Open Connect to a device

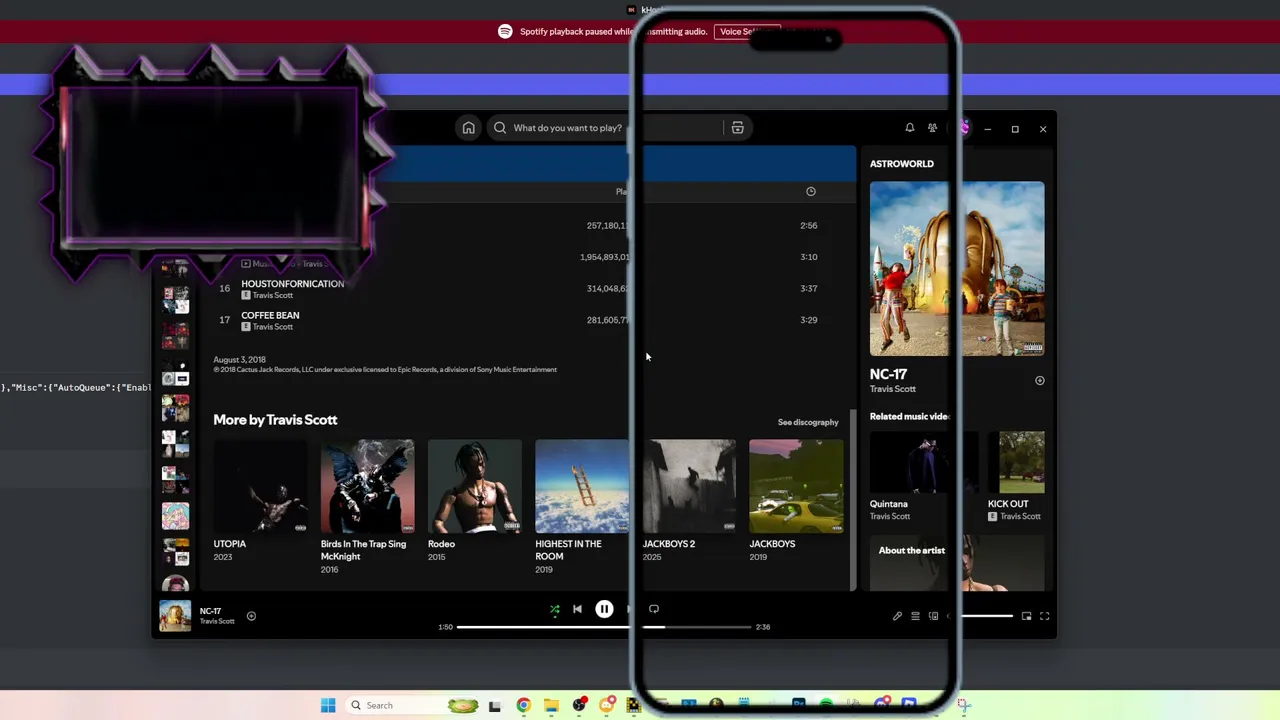point(933,616)
